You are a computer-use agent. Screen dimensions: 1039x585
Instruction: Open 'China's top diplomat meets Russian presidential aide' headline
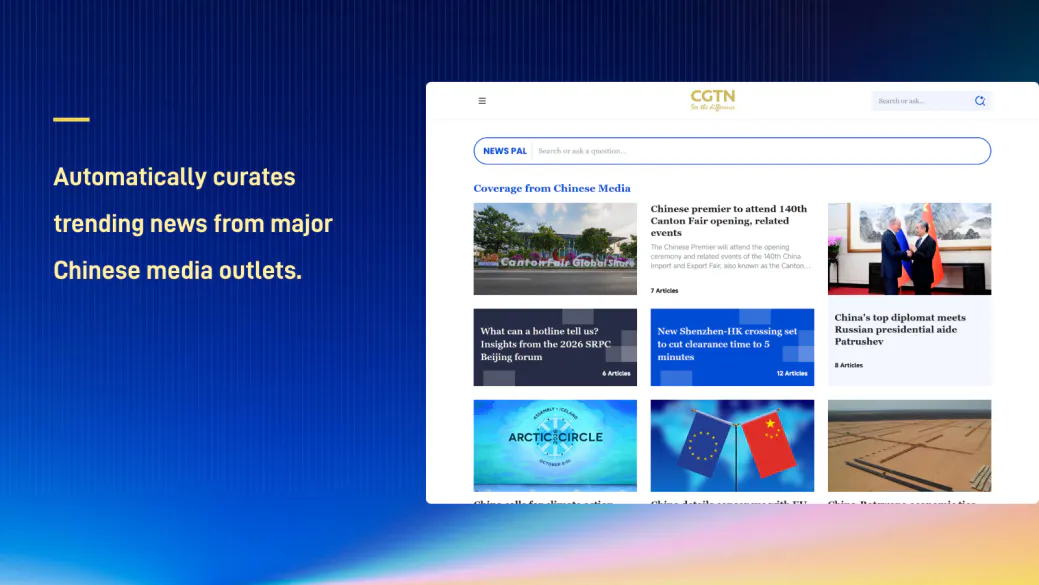pos(900,329)
